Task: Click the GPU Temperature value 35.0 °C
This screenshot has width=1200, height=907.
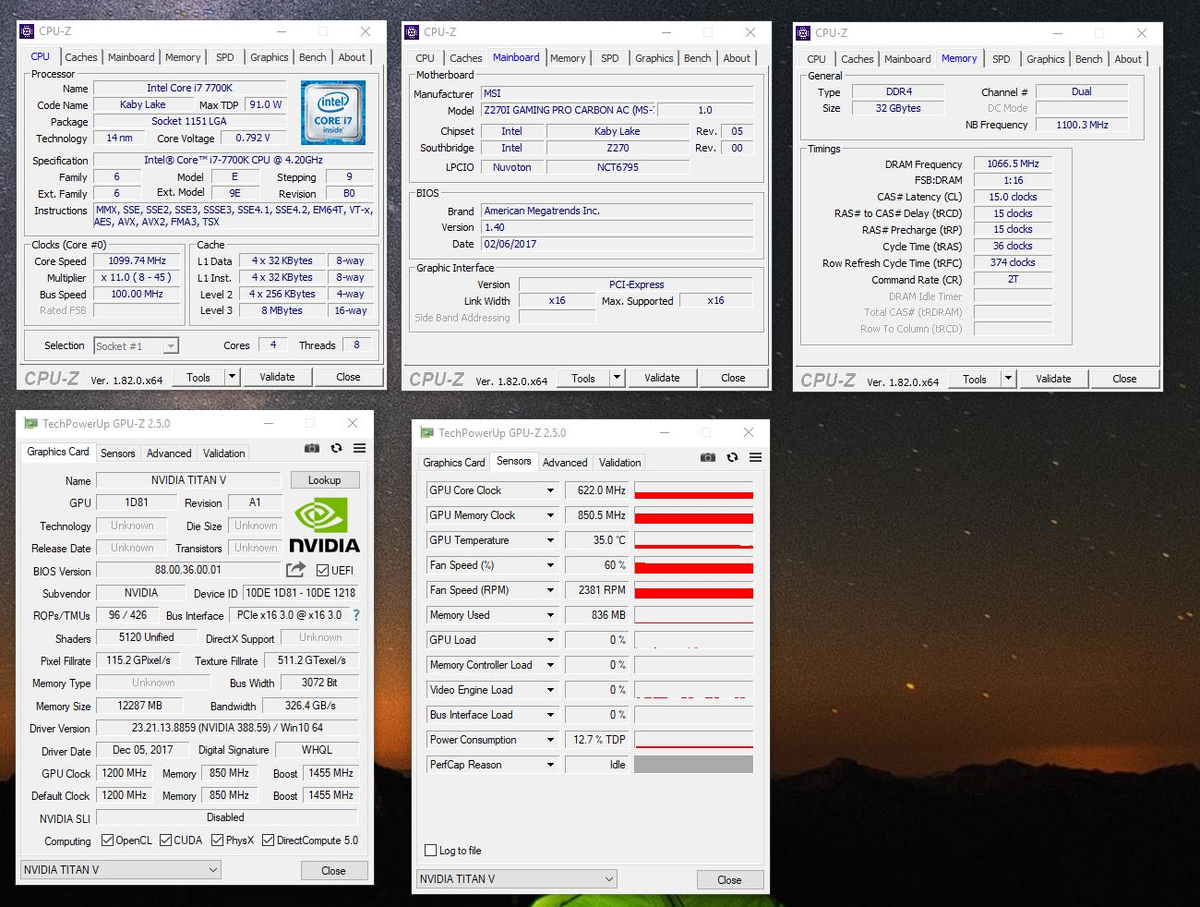Action: tap(597, 540)
